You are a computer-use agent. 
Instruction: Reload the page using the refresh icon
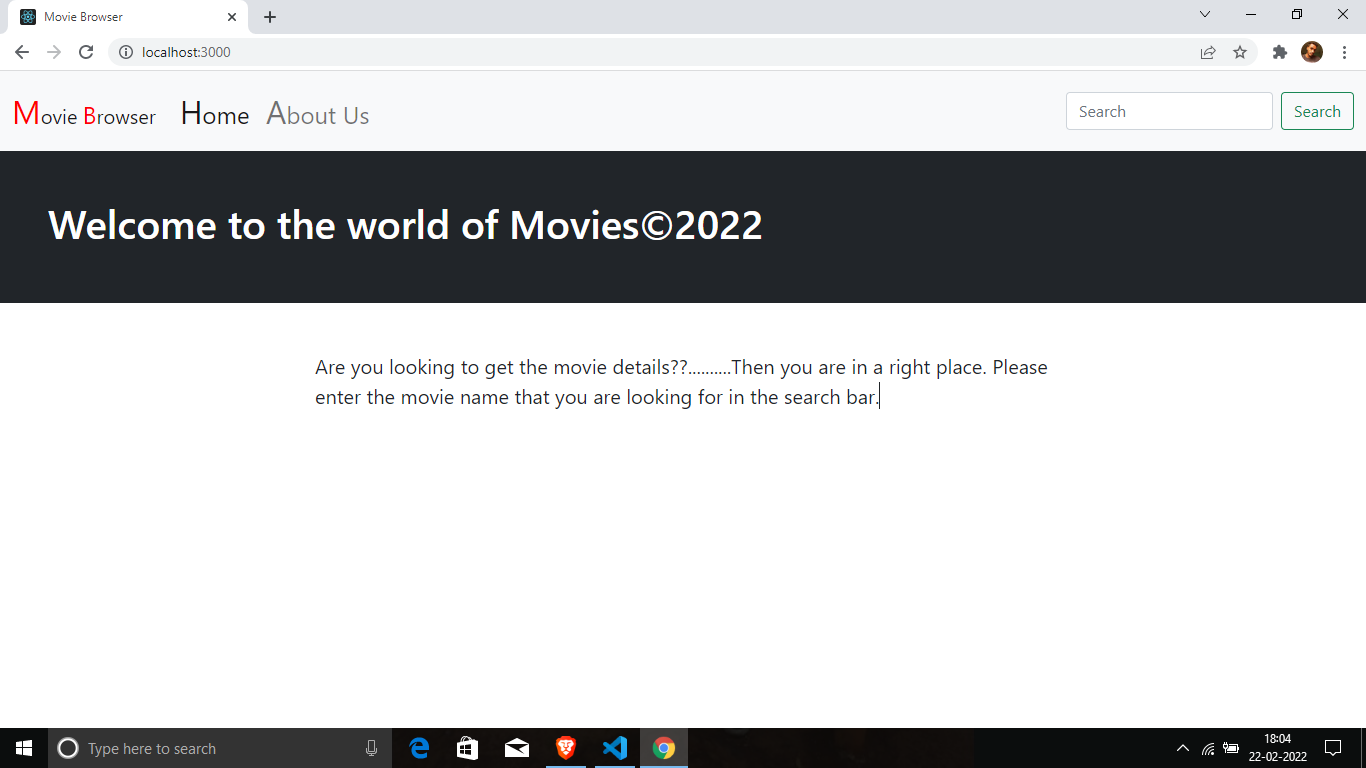point(86,52)
